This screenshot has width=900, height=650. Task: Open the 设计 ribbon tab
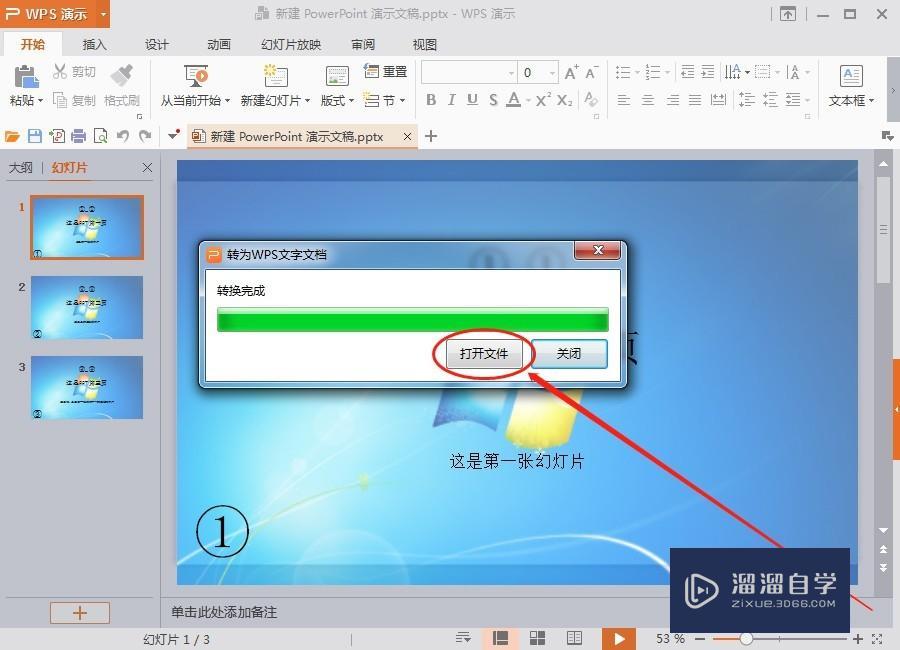click(x=156, y=44)
